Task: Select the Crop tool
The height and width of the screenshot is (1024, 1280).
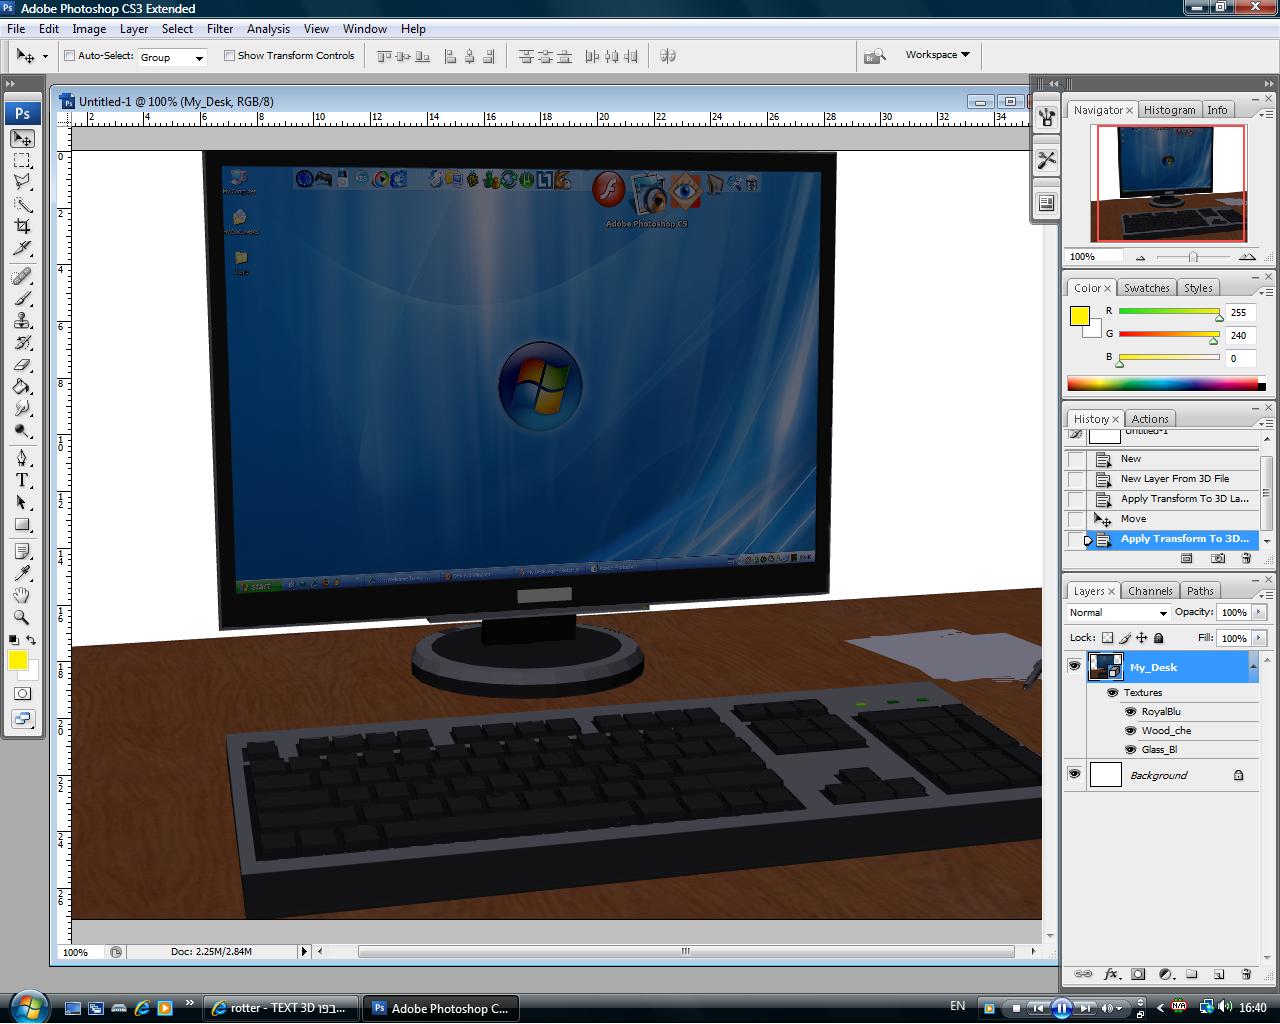Action: [x=22, y=227]
